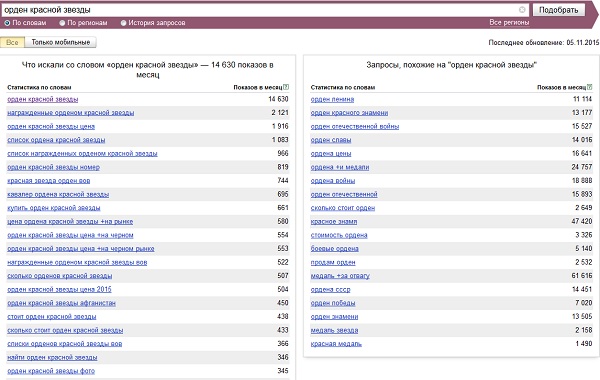Select the 'По словам' radio button

pyautogui.click(x=7, y=23)
